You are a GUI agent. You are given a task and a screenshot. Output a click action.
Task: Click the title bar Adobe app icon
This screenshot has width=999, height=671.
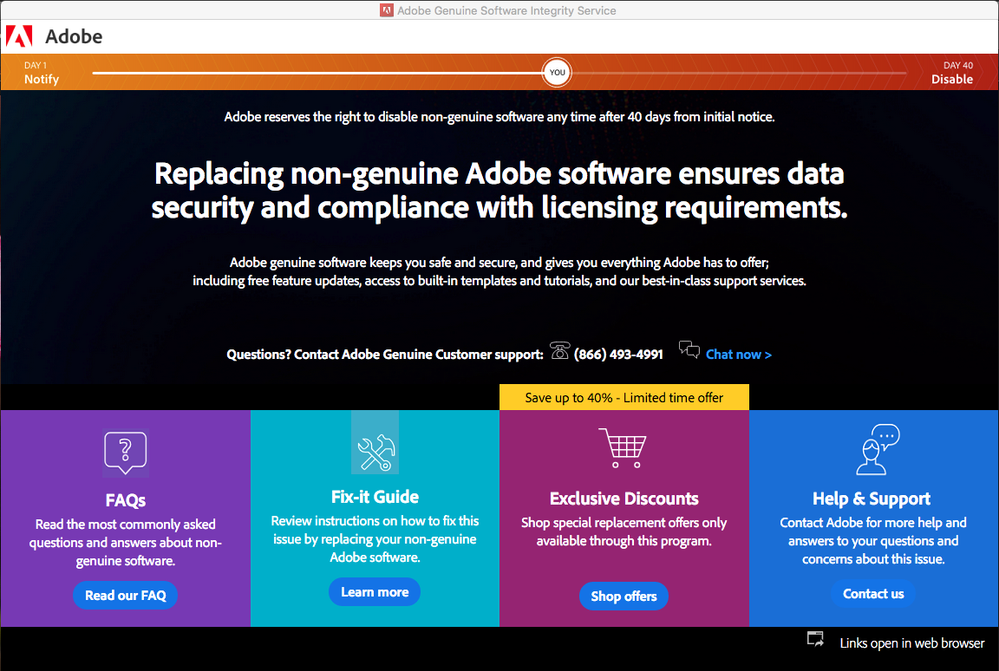387,11
